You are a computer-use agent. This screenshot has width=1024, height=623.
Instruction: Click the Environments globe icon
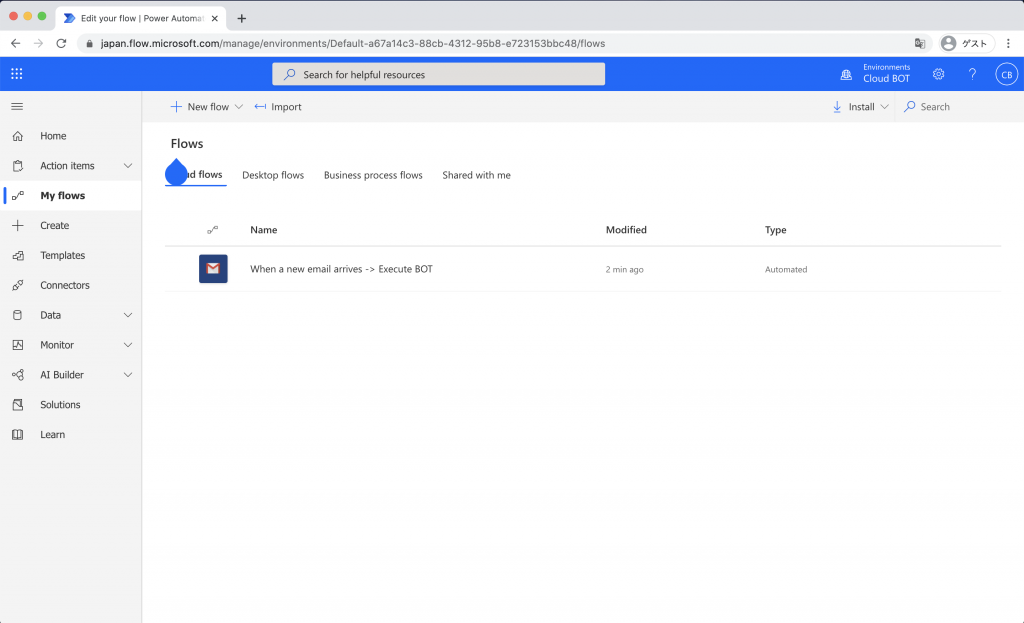(846, 74)
